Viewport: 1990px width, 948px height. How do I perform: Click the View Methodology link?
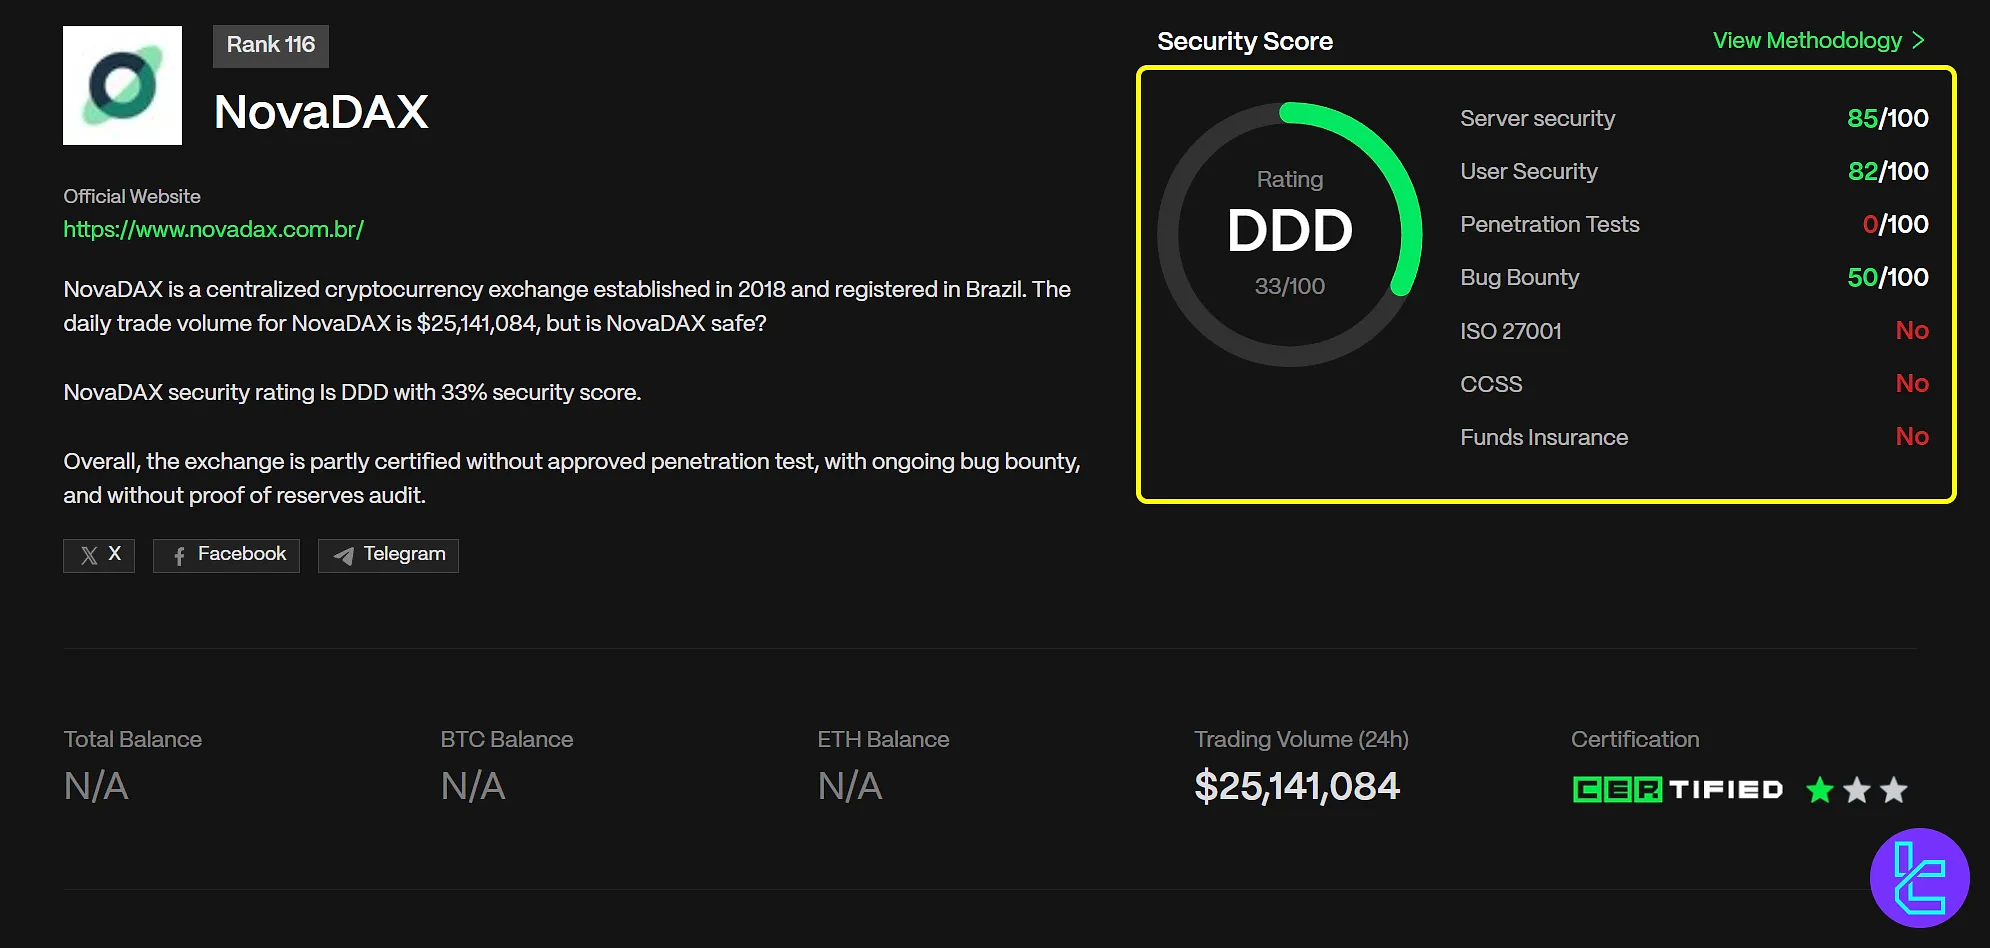point(1806,41)
